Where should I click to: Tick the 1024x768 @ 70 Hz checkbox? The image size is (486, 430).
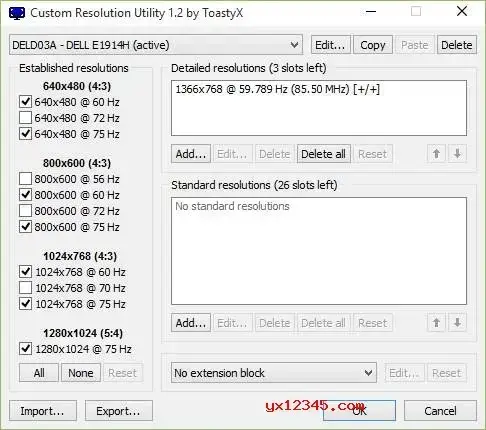click(25, 288)
